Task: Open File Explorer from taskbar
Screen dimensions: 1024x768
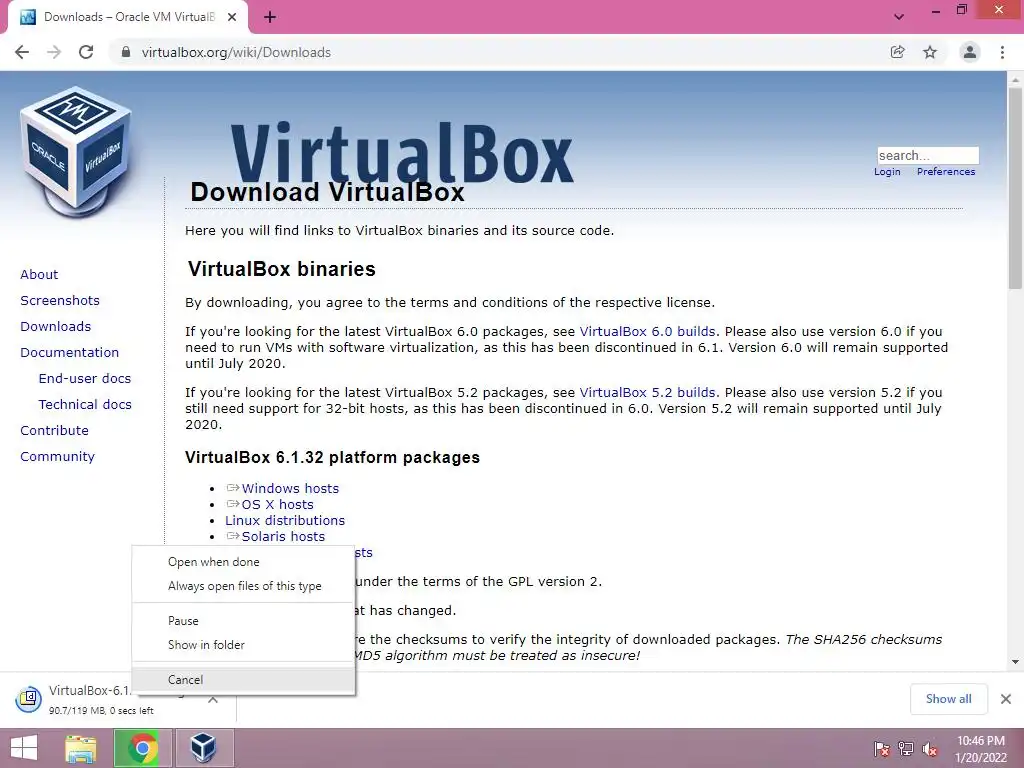Action: tap(80, 748)
